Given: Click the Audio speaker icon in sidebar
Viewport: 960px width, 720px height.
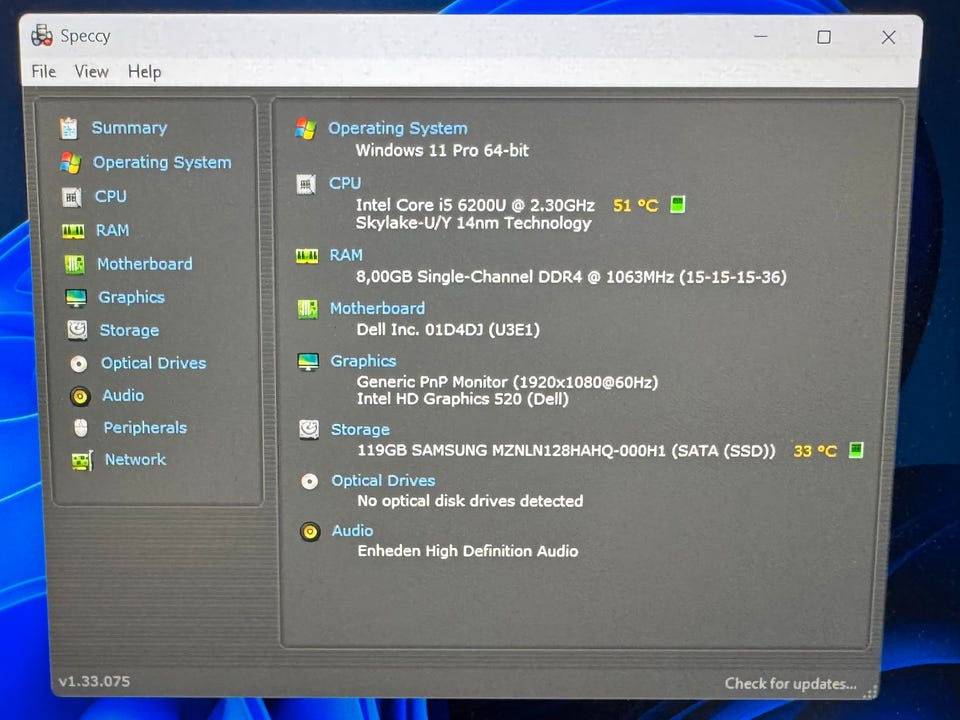Looking at the screenshot, I should [80, 396].
